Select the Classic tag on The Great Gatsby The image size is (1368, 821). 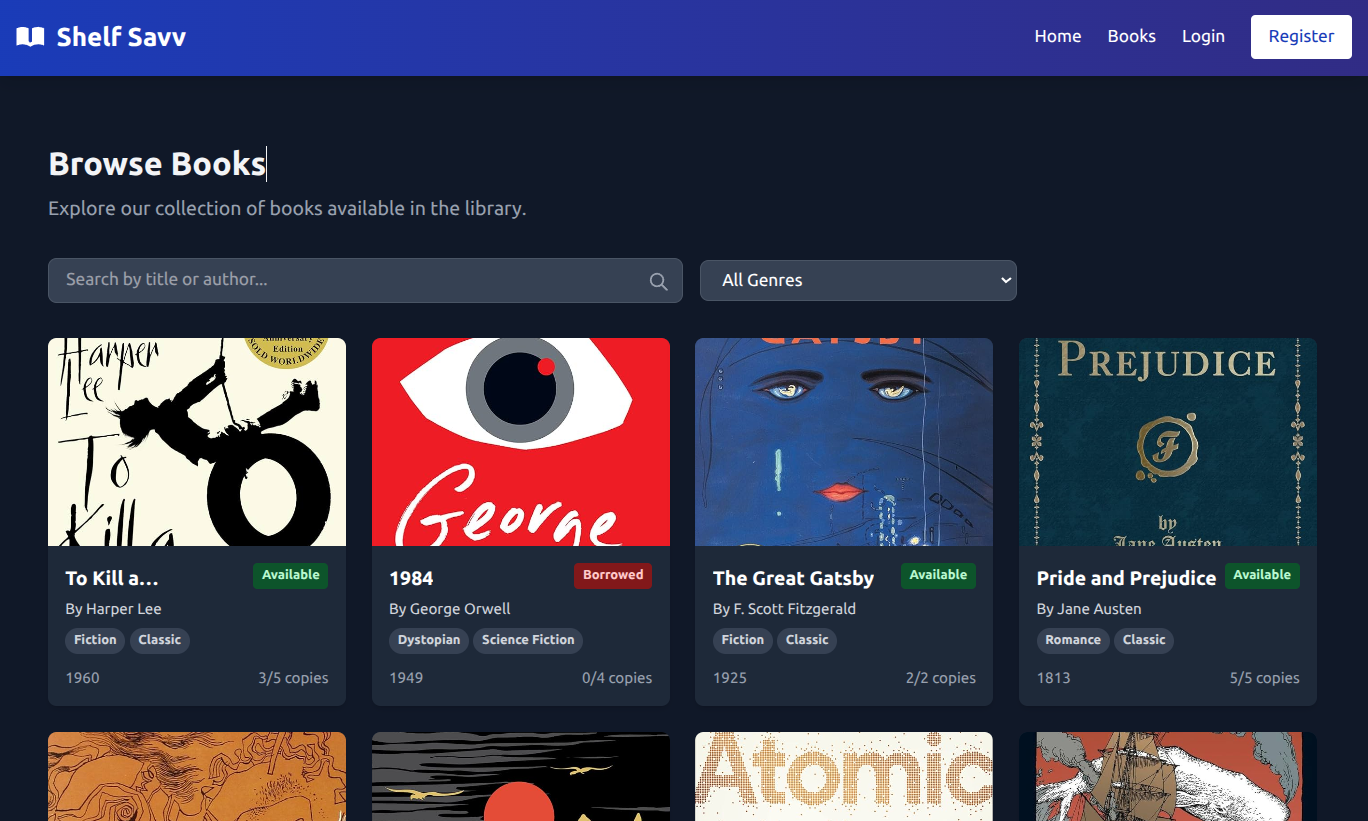click(x=807, y=640)
